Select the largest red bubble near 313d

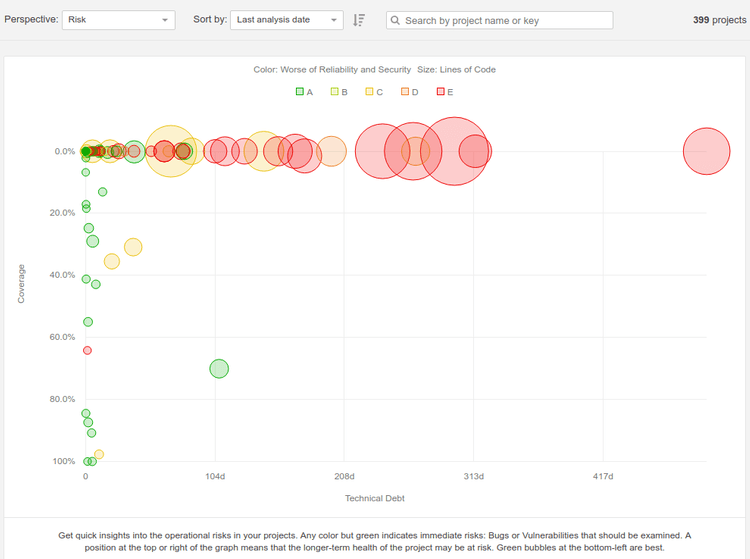pyautogui.click(x=454, y=151)
